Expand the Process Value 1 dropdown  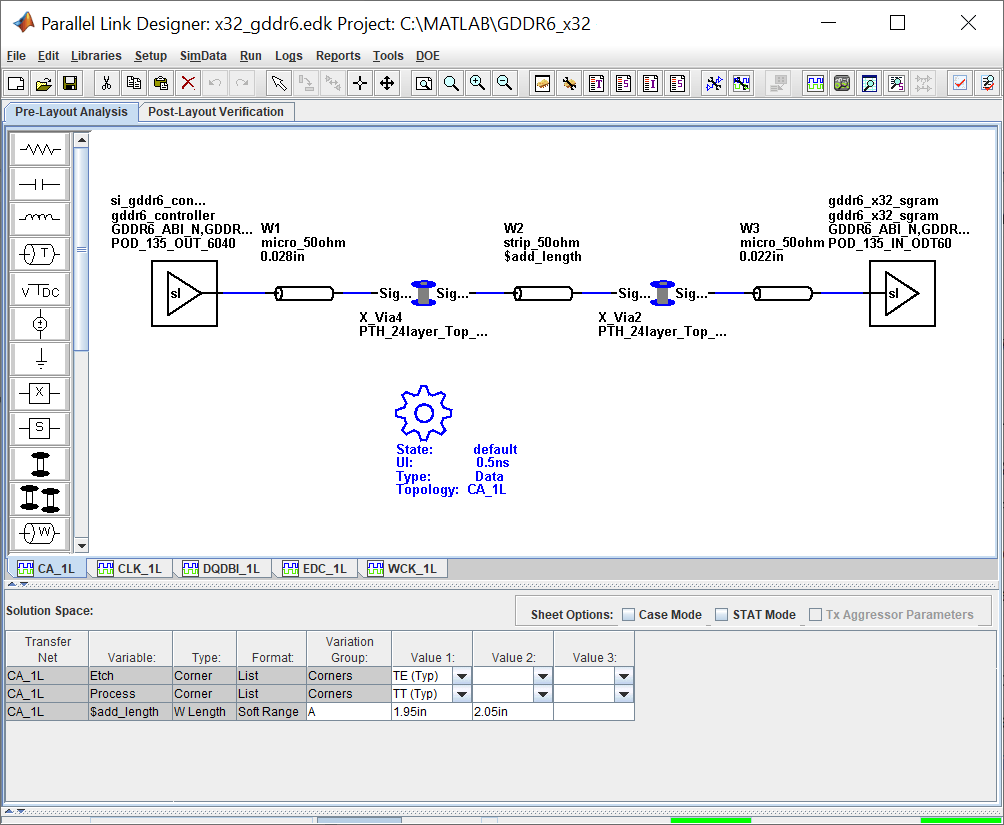(x=462, y=694)
